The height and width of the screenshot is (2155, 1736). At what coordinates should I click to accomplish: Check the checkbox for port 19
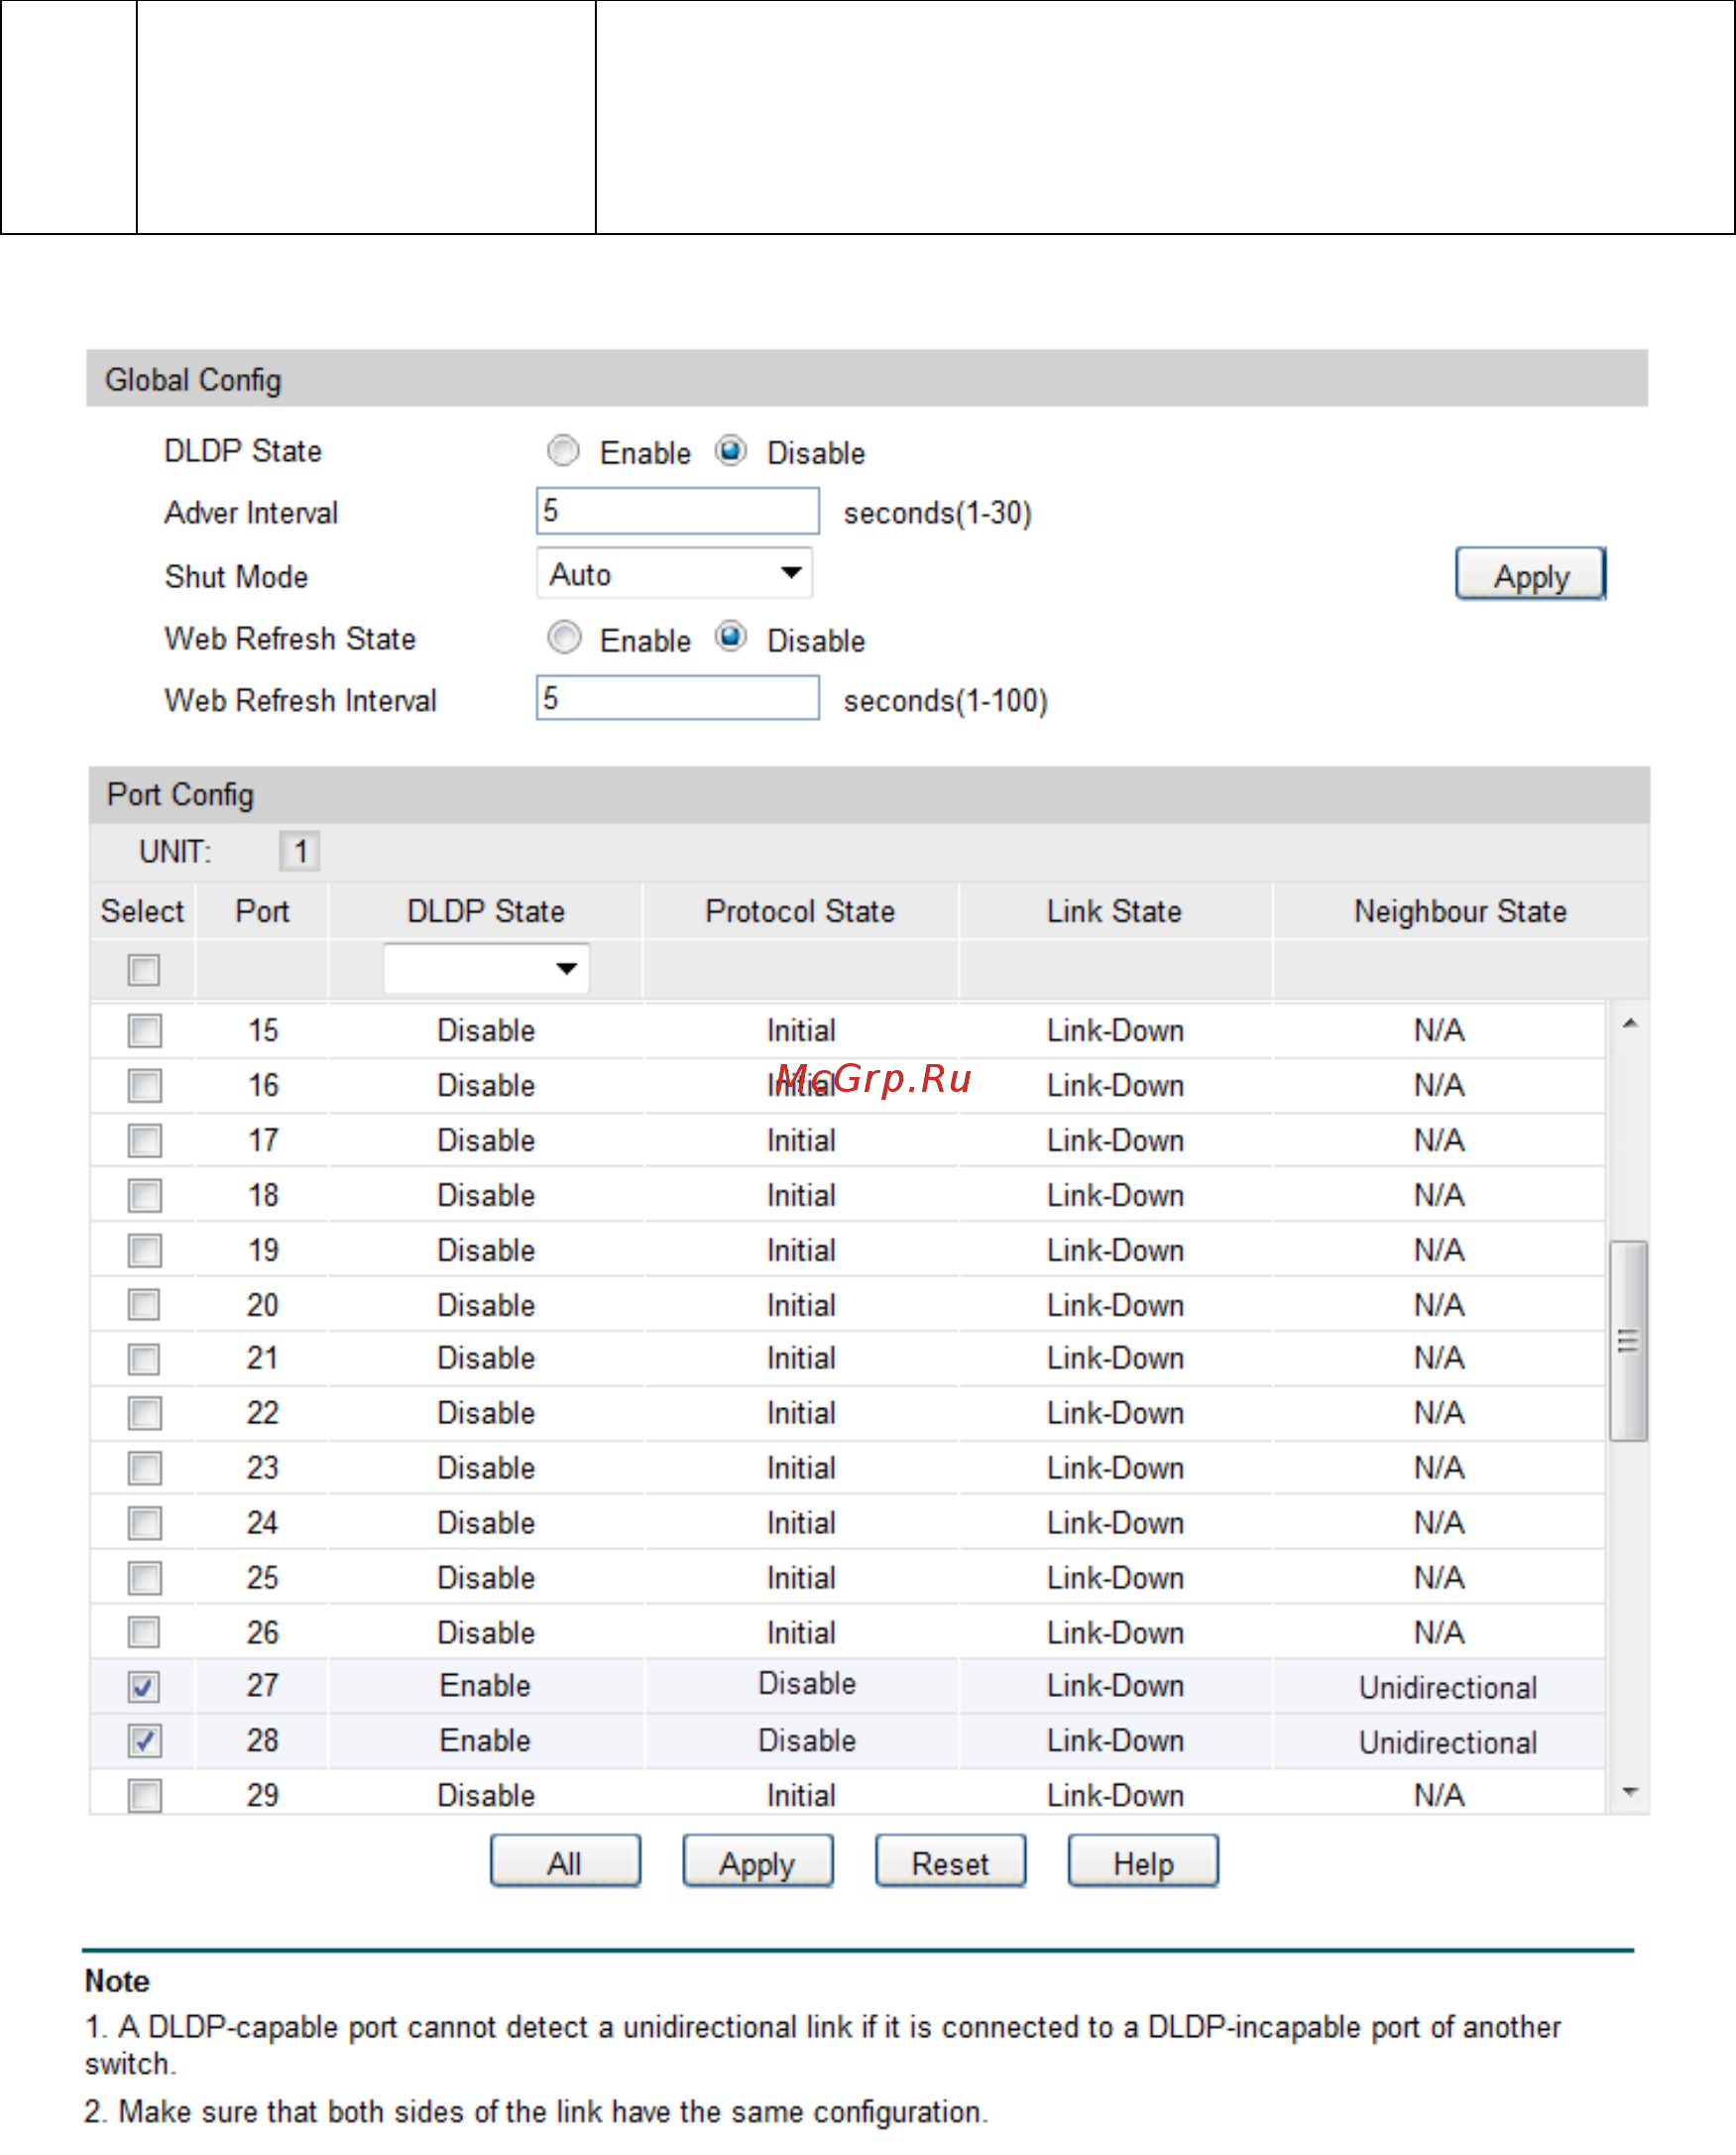pyautogui.click(x=145, y=1251)
